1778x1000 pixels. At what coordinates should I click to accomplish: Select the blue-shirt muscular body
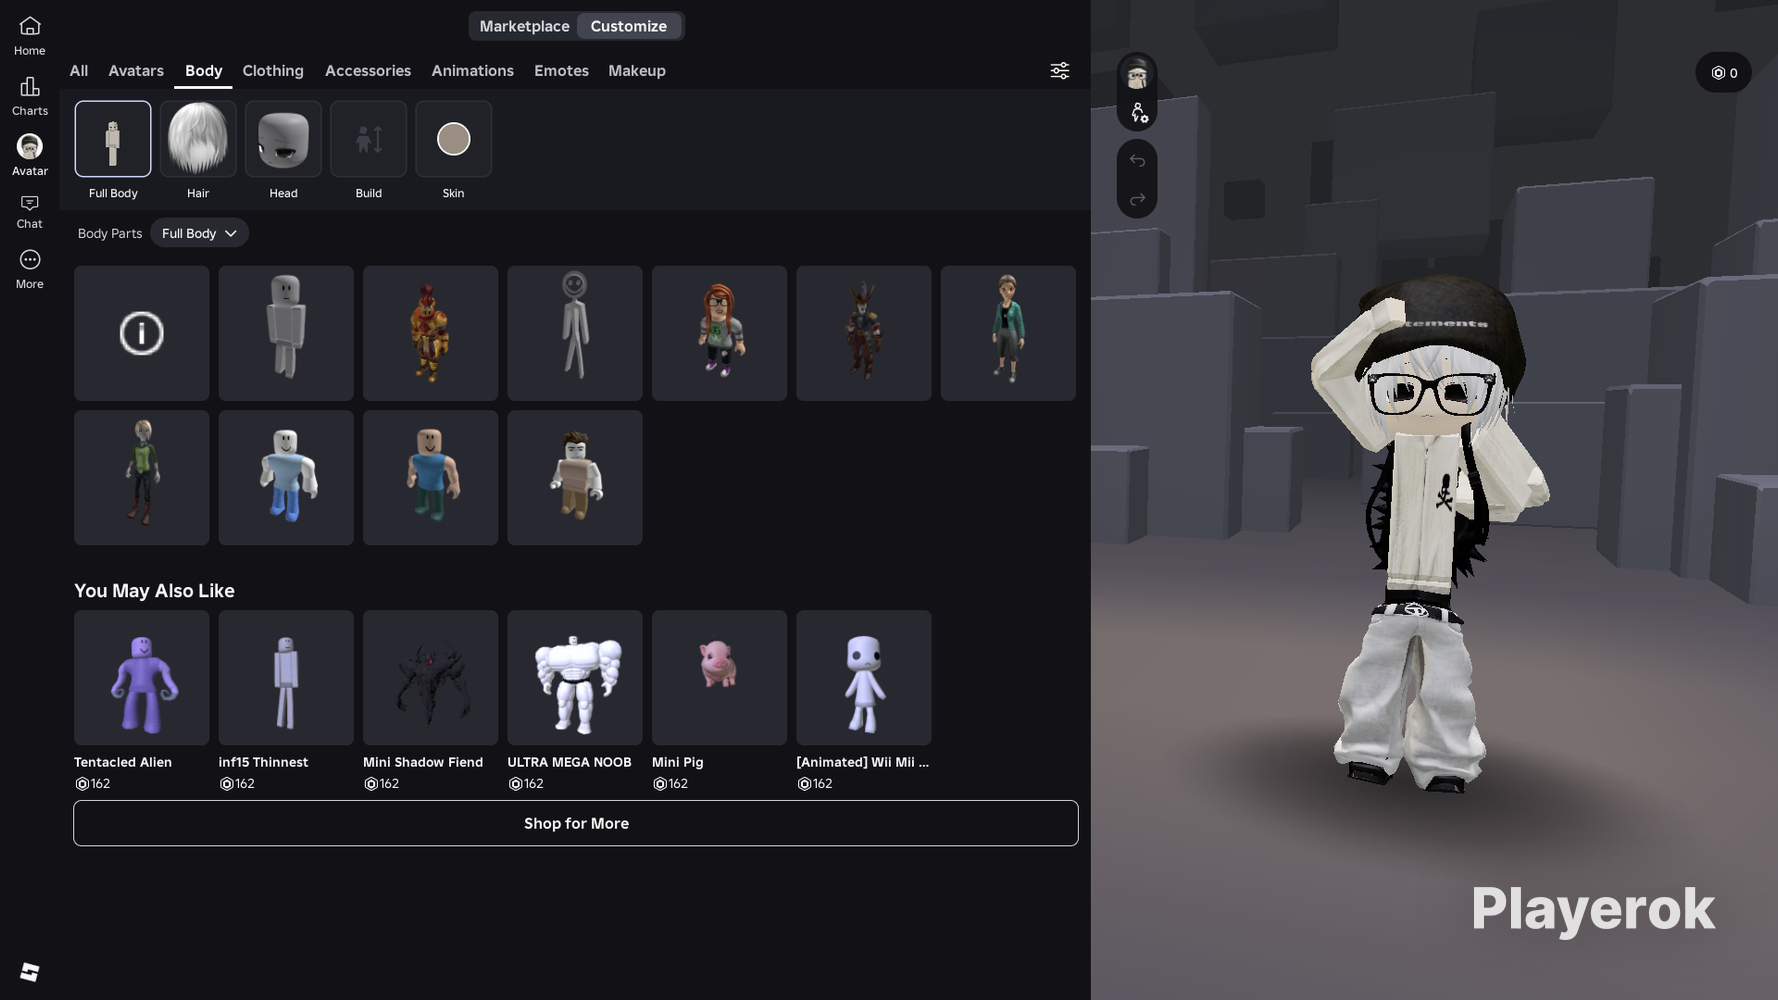point(431,478)
